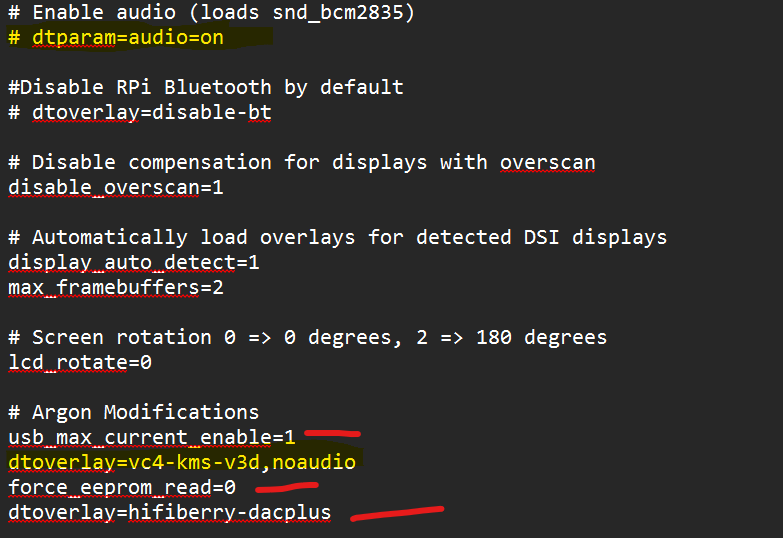
Task: Click the 'Automatically load overlays' comment line
Action: click(x=338, y=238)
